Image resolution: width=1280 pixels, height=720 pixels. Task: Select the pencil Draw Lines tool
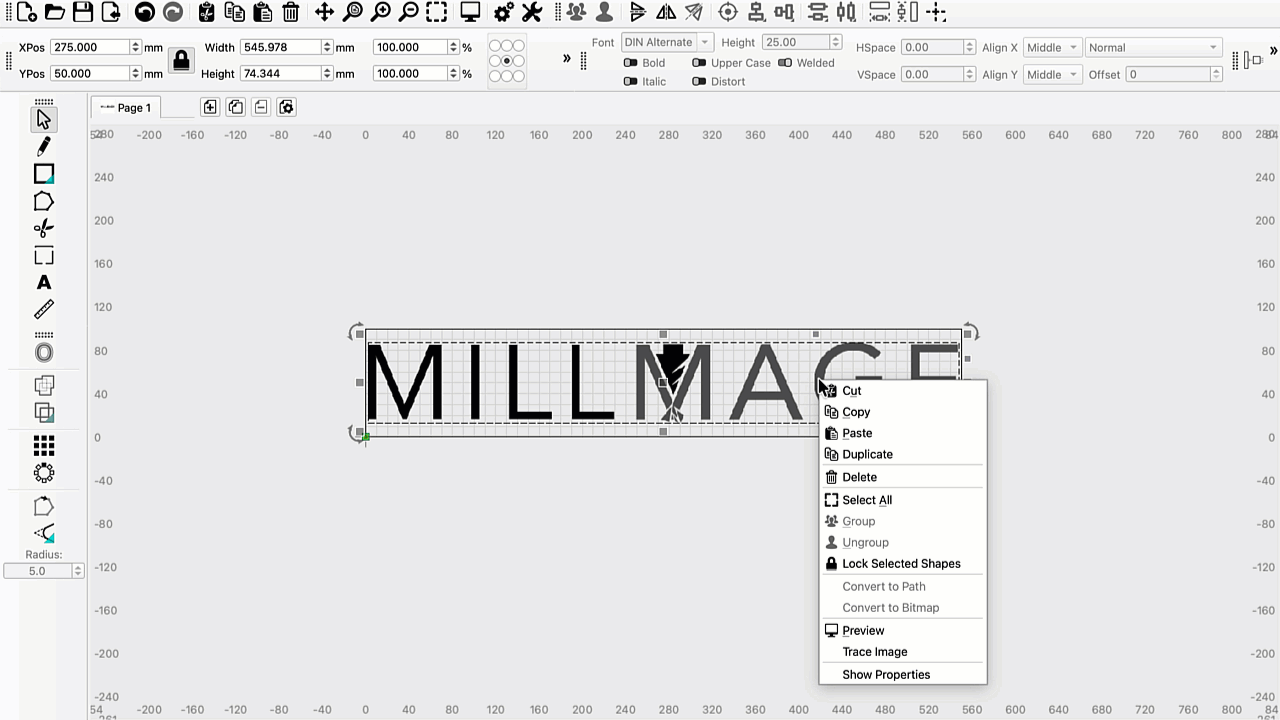point(43,147)
